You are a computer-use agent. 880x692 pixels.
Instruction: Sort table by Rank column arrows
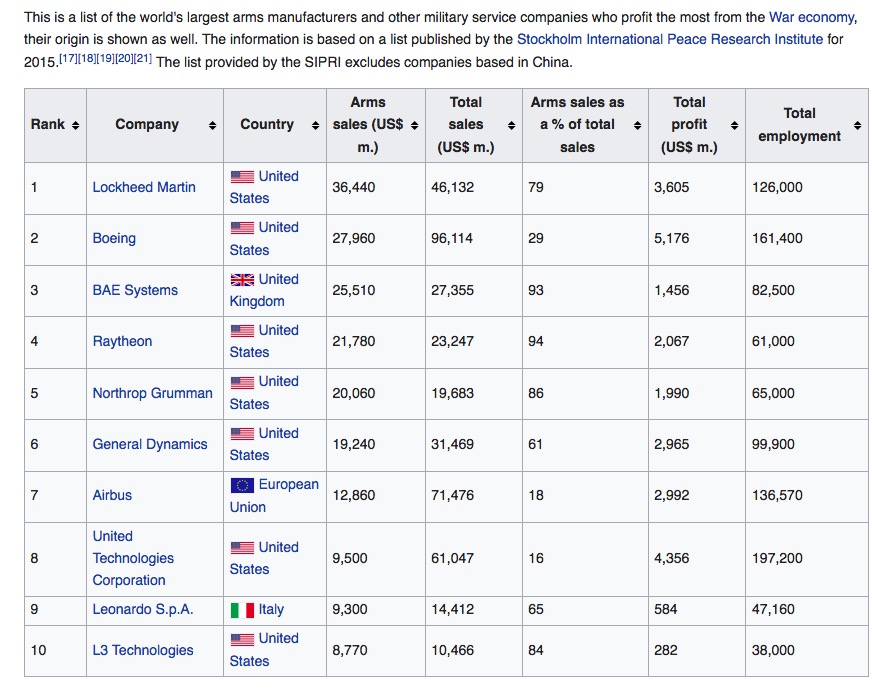click(x=75, y=125)
